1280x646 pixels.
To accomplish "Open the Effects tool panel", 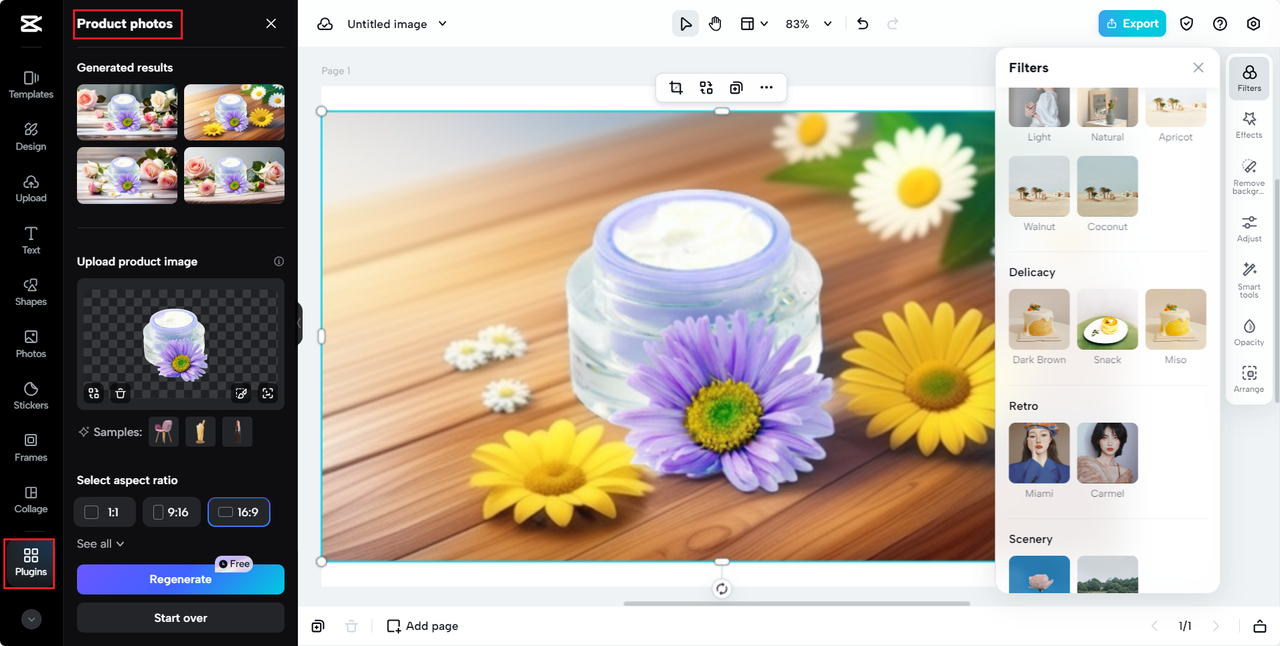I will point(1249,125).
